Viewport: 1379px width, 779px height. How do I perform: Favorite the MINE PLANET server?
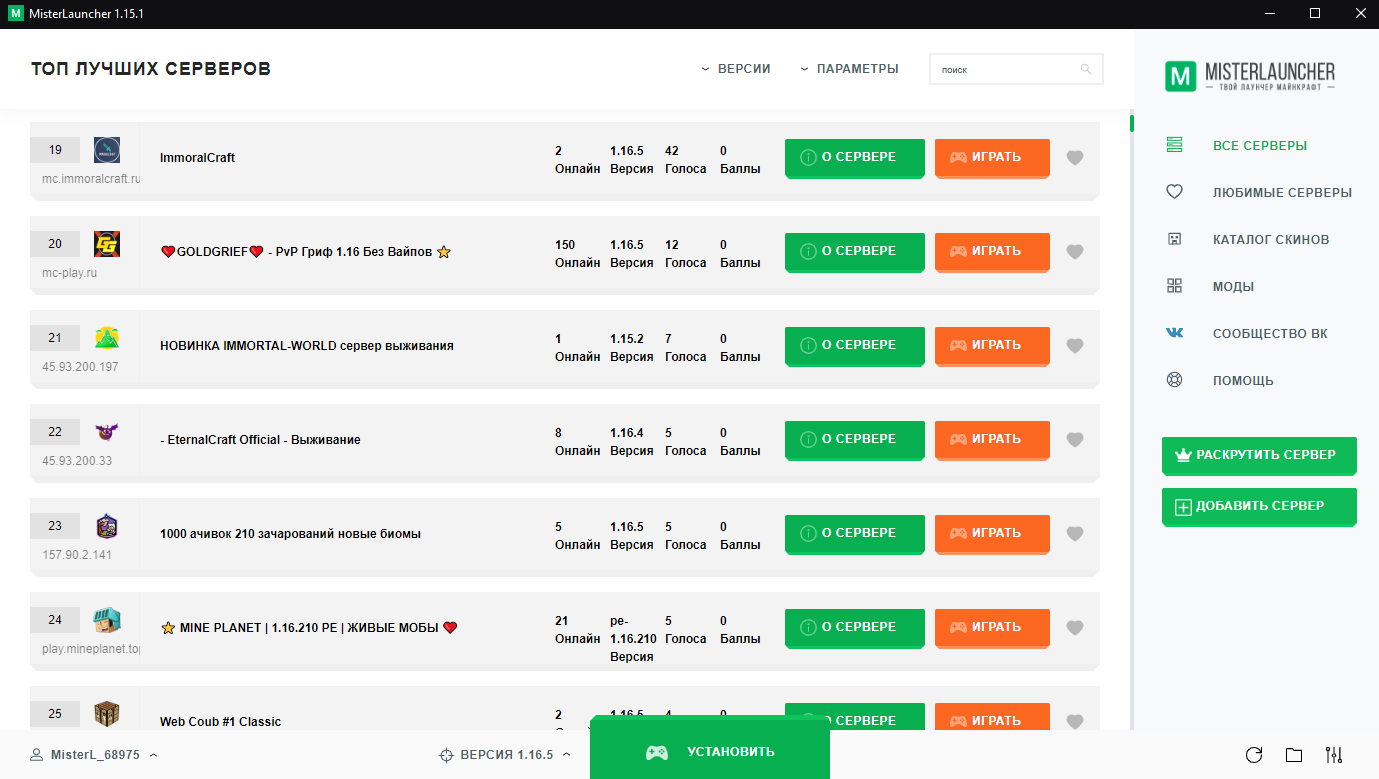[x=1075, y=628]
